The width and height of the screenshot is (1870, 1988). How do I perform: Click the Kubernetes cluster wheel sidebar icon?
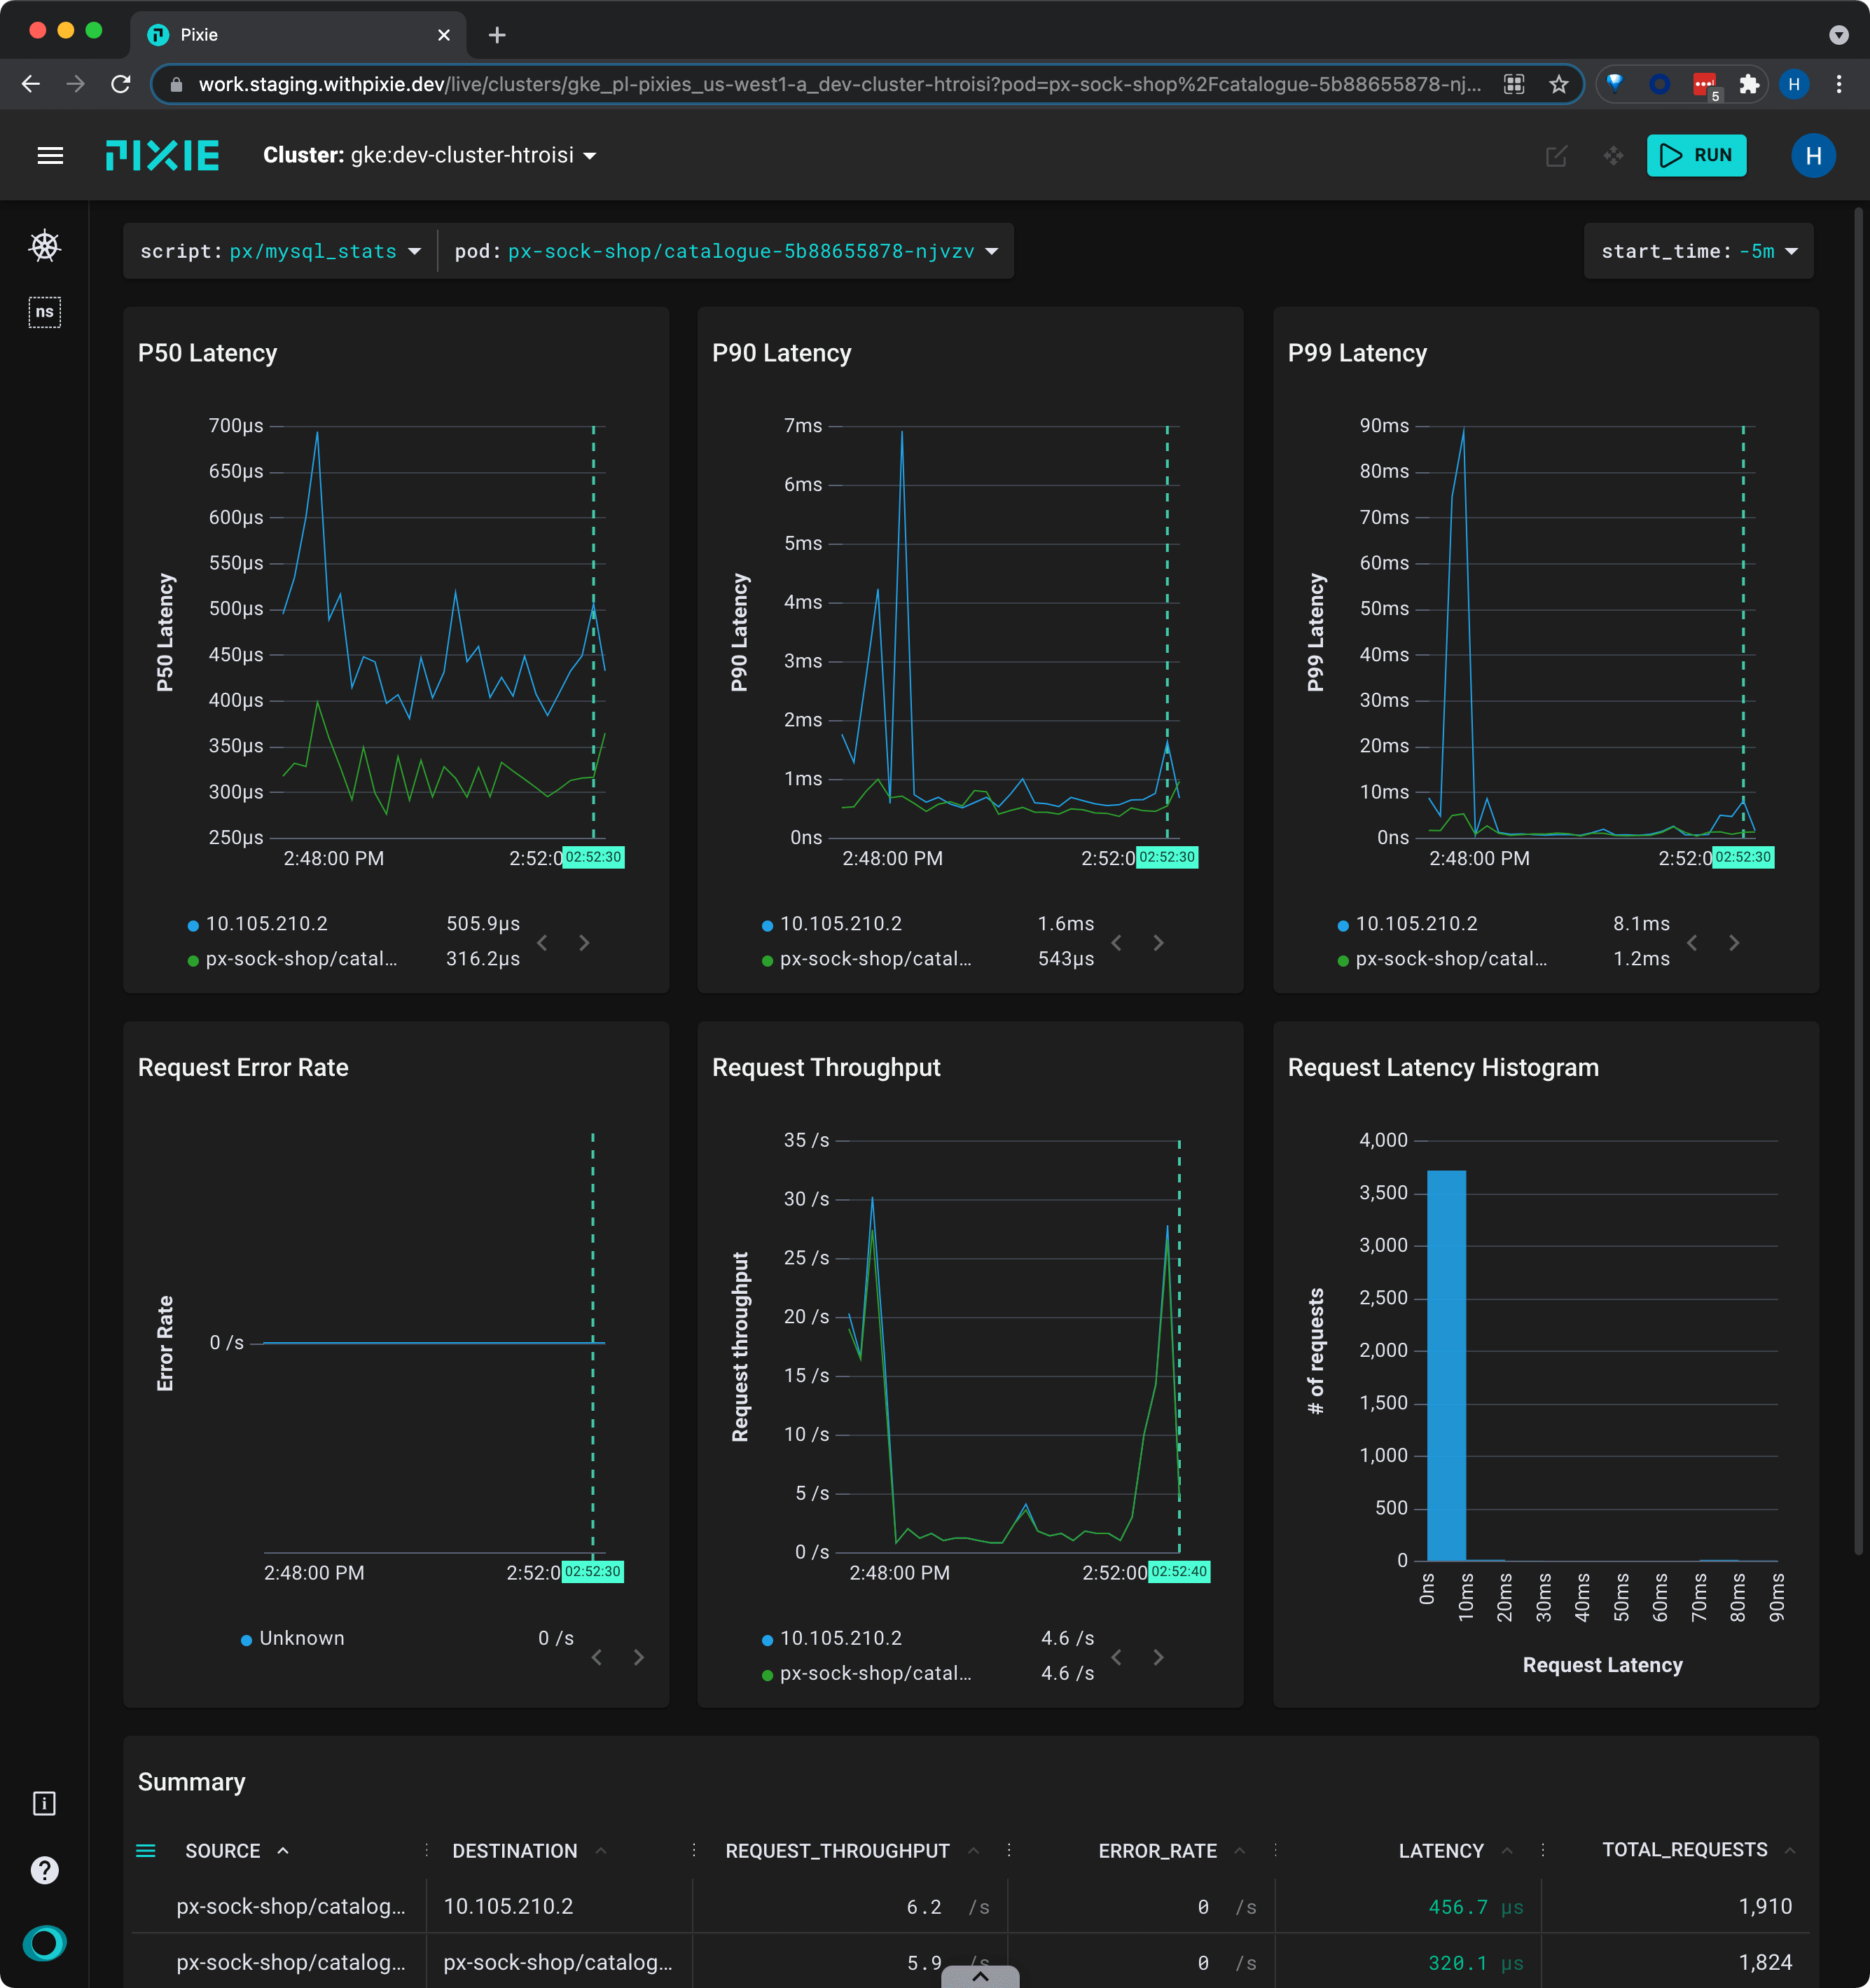(45, 246)
